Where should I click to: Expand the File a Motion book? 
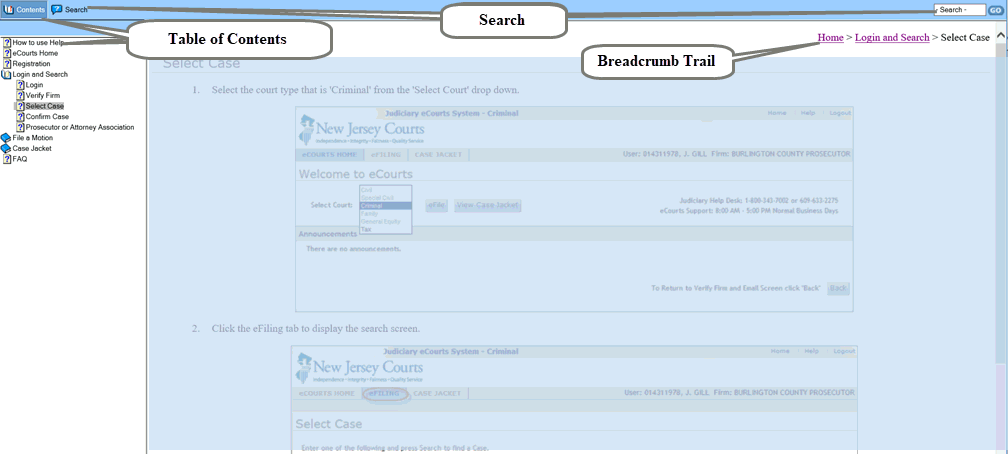[x=6, y=138]
